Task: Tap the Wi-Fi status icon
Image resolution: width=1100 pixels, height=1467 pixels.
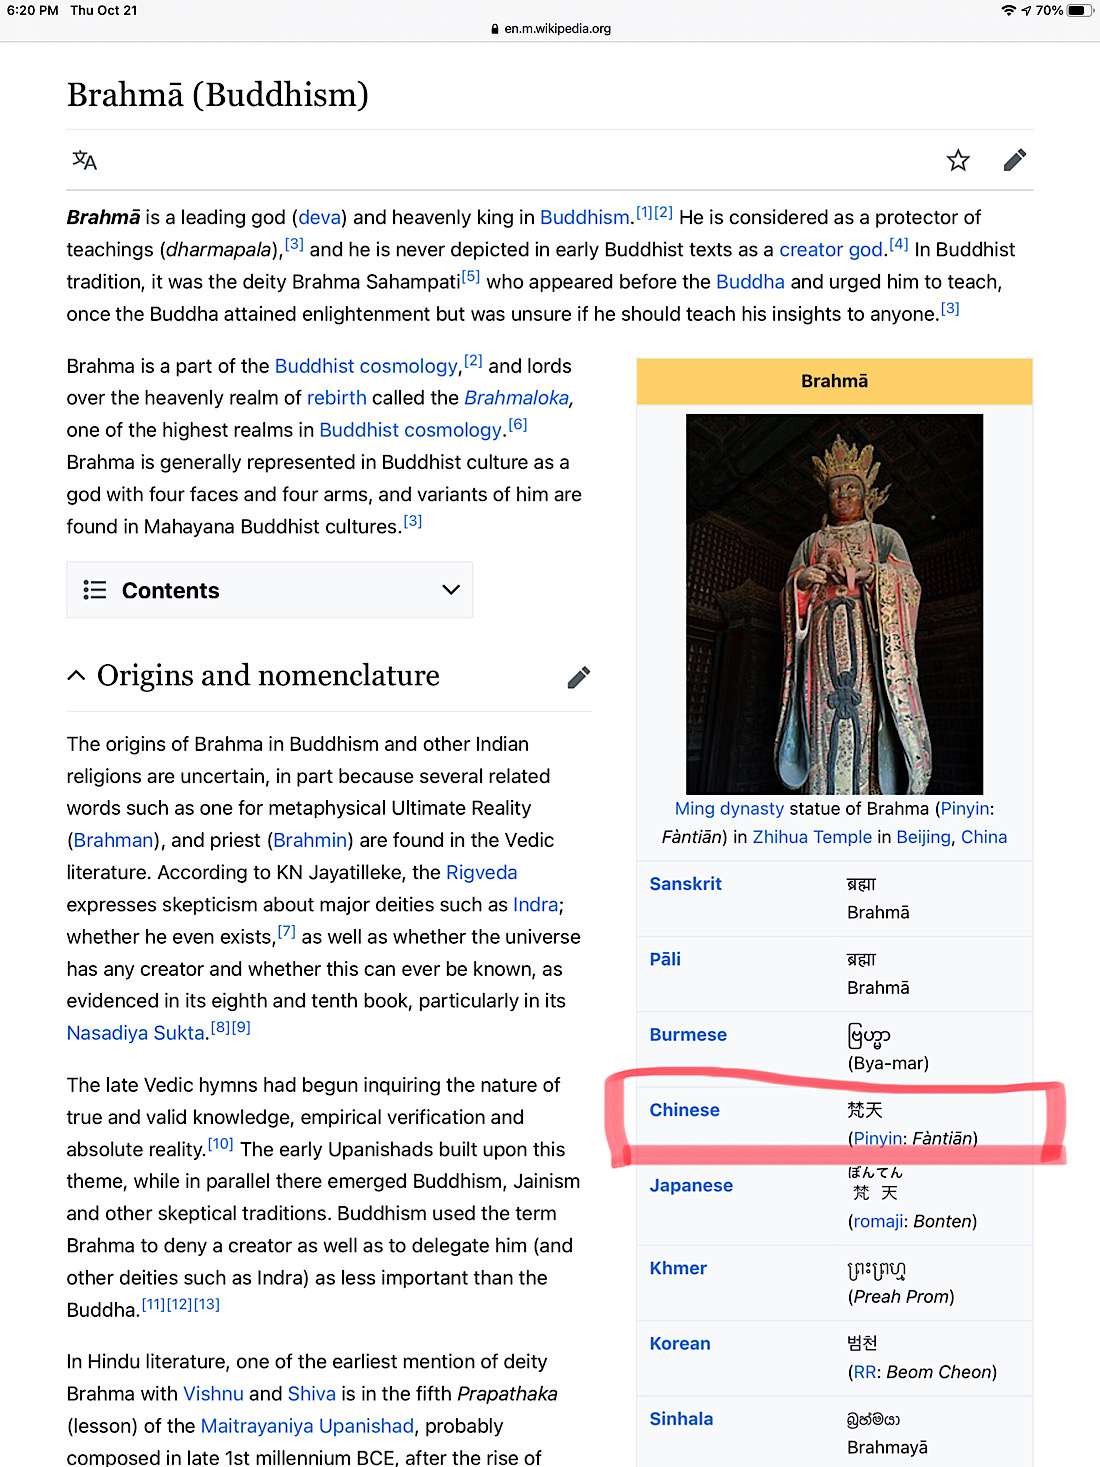Action: pos(1008,11)
